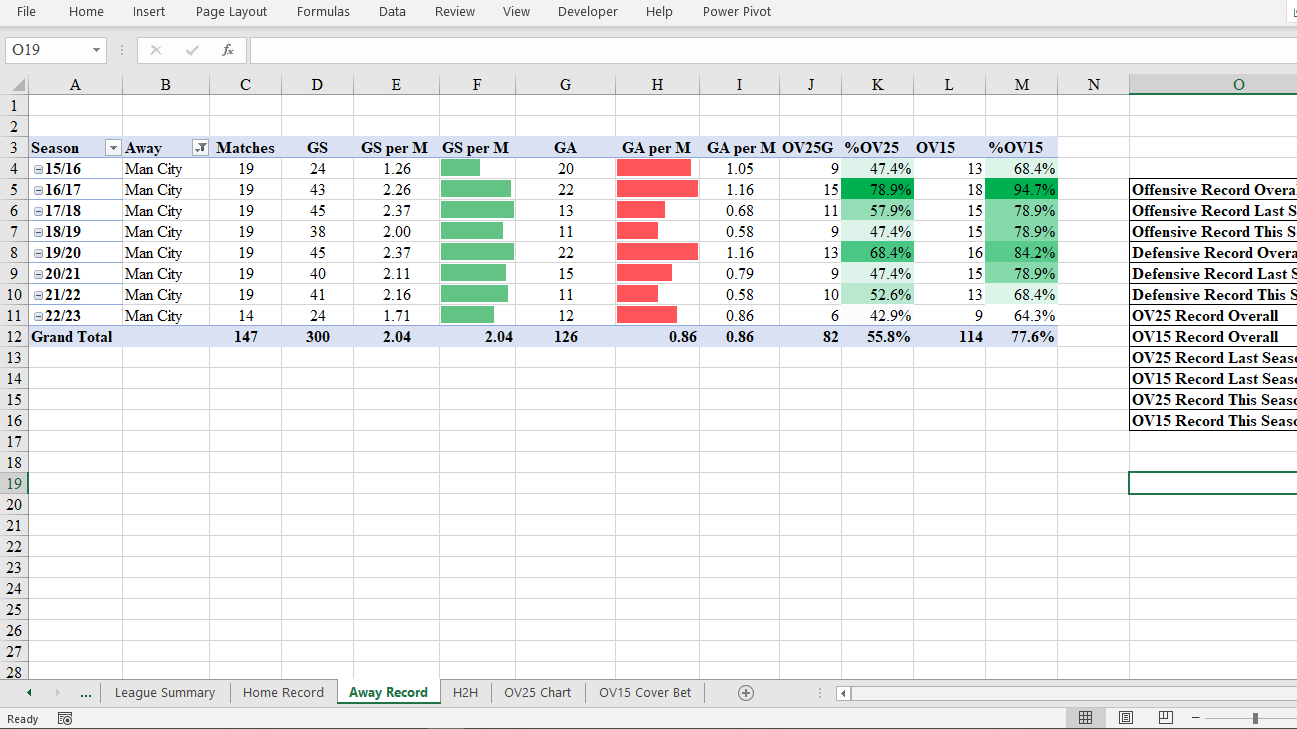Switch to the OV25 Chart sheet
Image resolution: width=1297 pixels, height=729 pixels.
(537, 692)
